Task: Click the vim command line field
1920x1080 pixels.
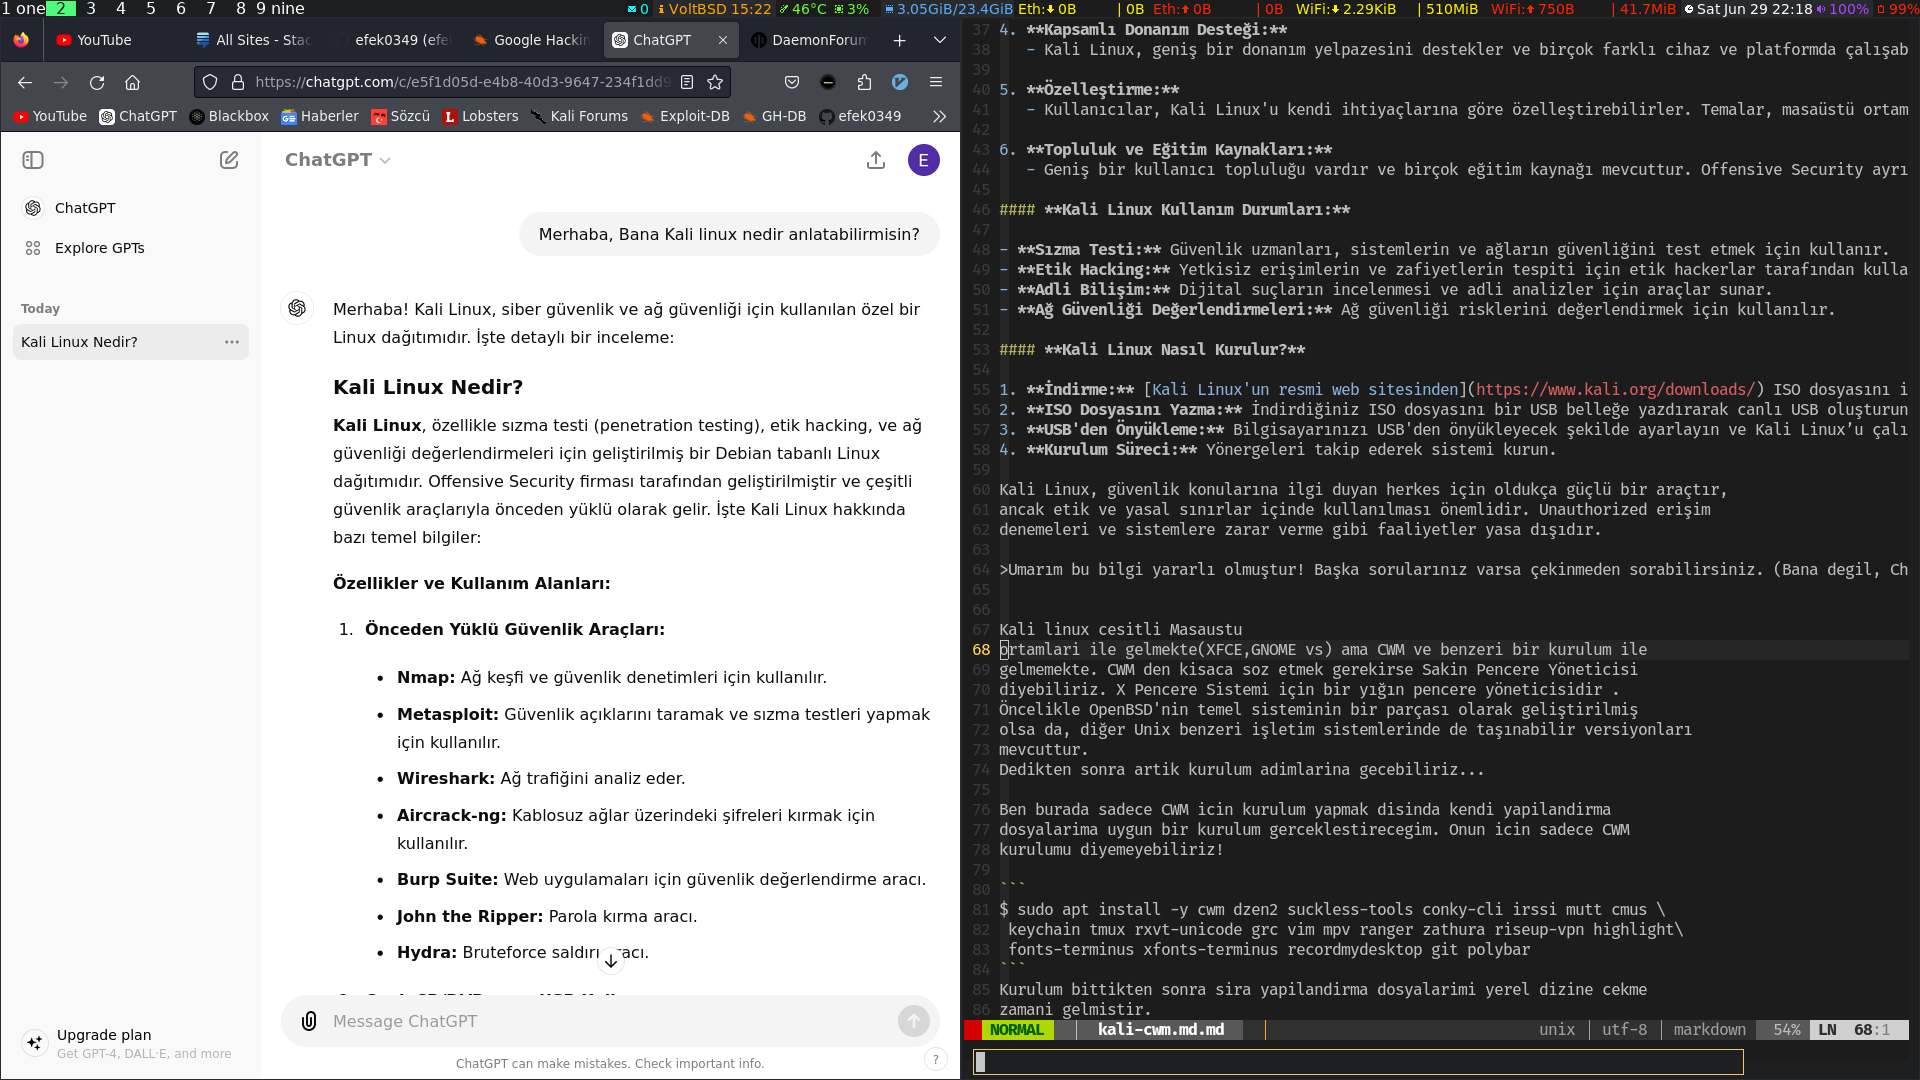Action: click(1358, 1062)
